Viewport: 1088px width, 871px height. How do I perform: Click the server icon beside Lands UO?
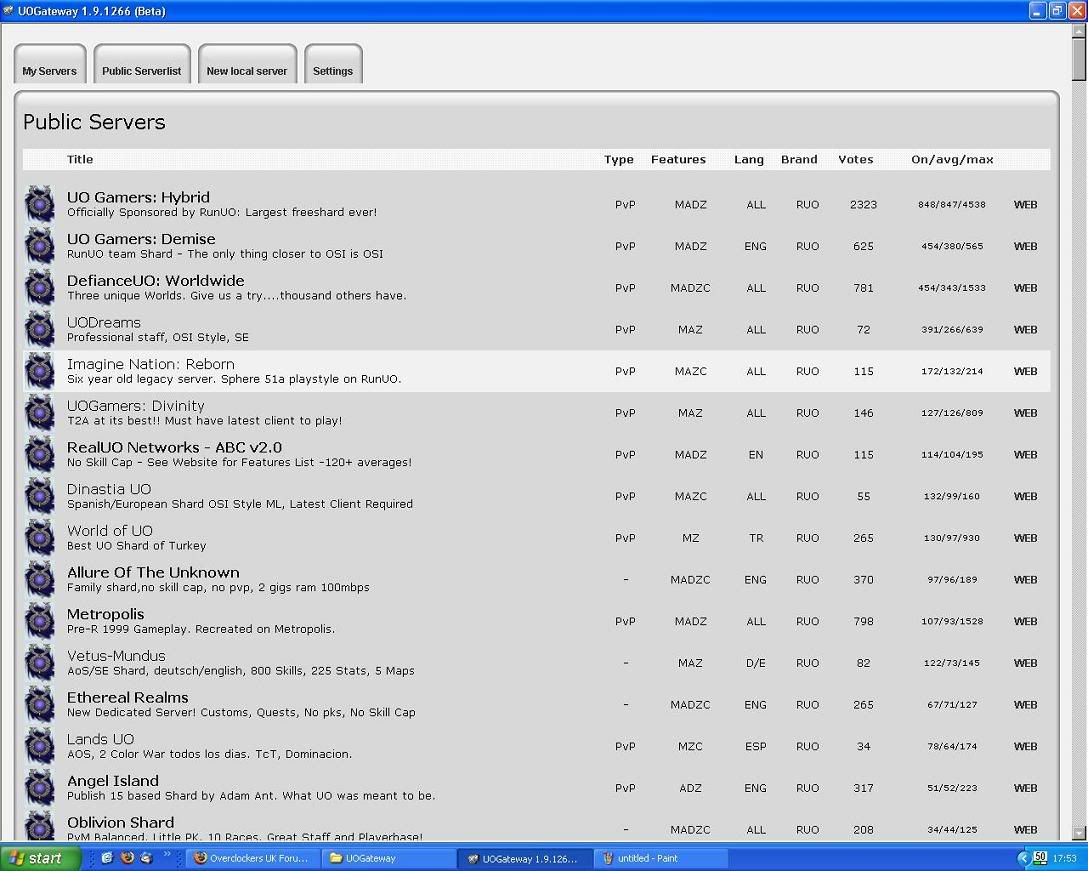(40, 745)
